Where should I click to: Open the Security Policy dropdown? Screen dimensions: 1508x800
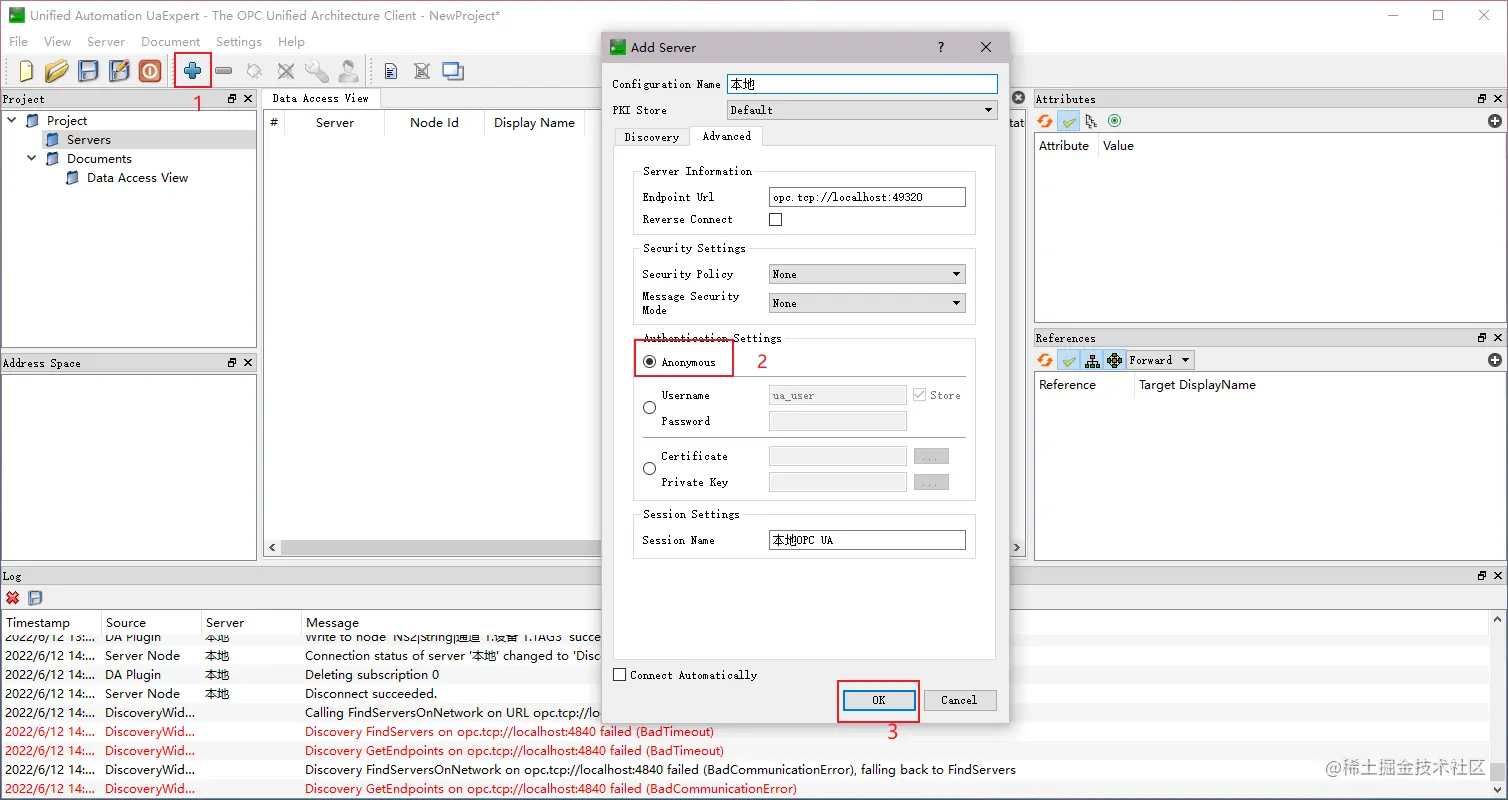coord(867,274)
